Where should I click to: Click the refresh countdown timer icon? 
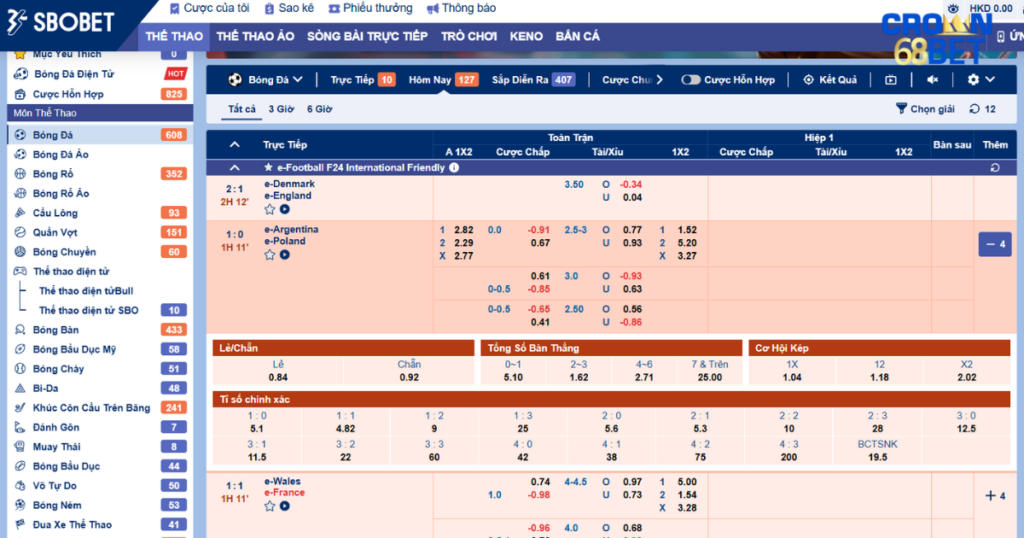(977, 109)
